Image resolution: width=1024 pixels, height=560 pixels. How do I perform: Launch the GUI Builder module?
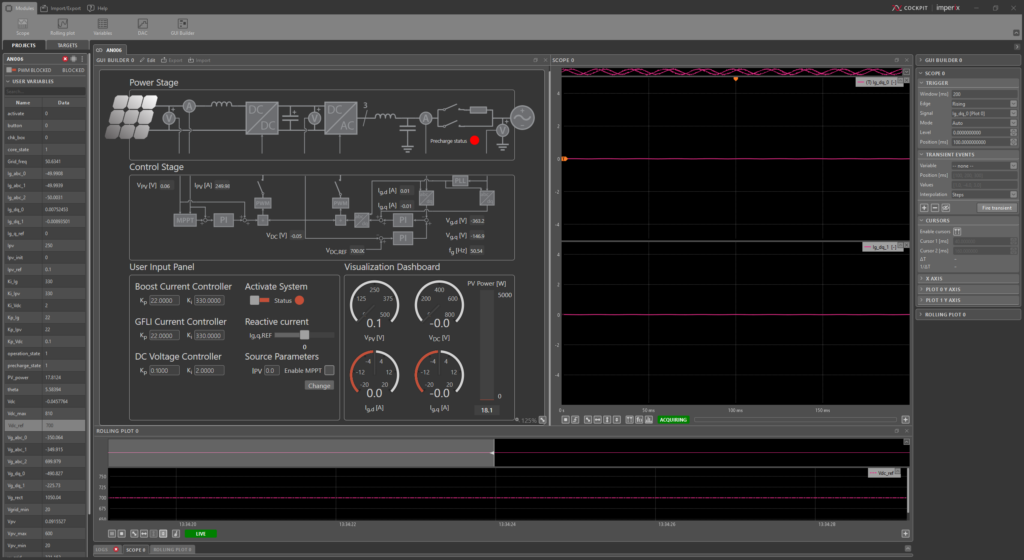(182, 25)
